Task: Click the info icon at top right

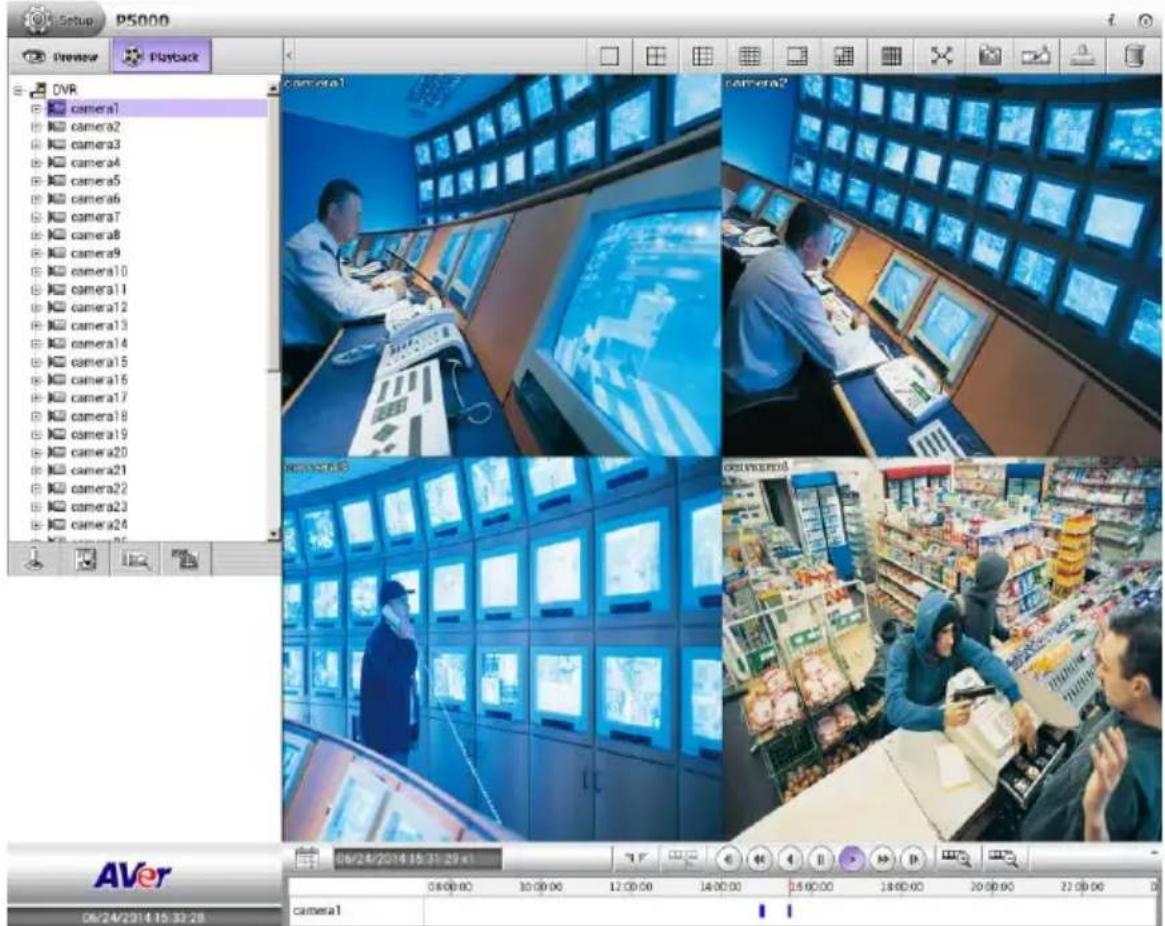Action: [1112, 21]
